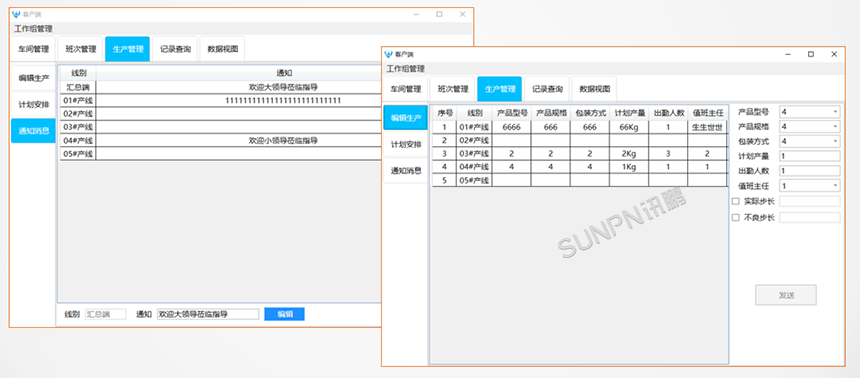Click the 2Kg planned output cell
This screenshot has width=860, height=378.
click(629, 154)
